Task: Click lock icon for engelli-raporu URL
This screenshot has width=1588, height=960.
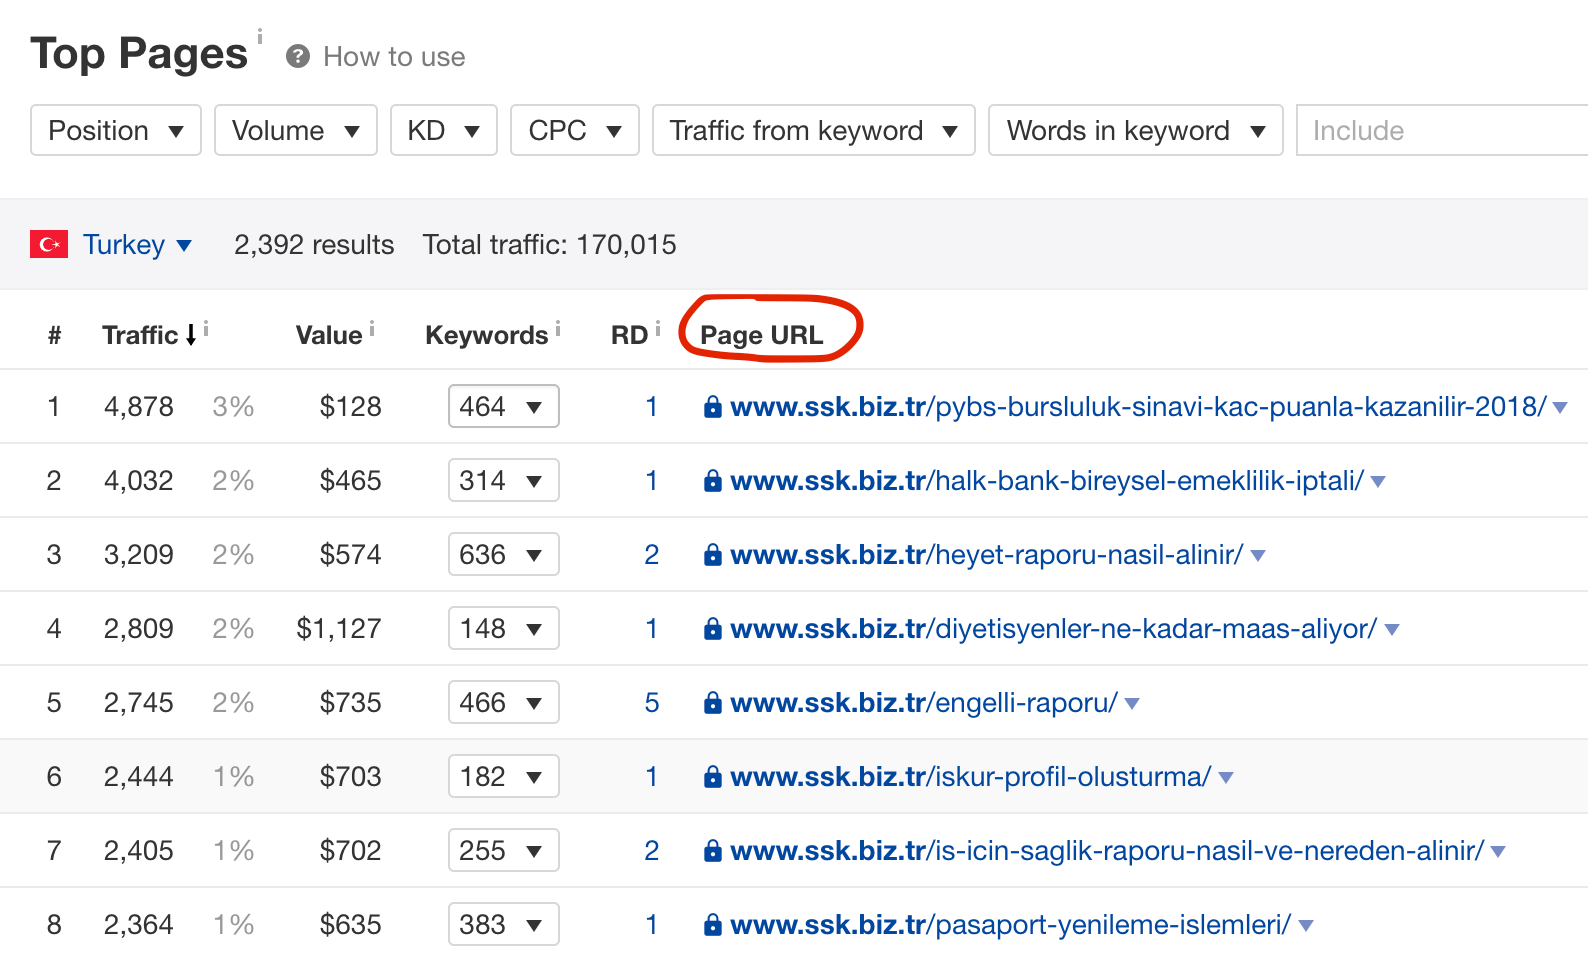Action: (713, 702)
